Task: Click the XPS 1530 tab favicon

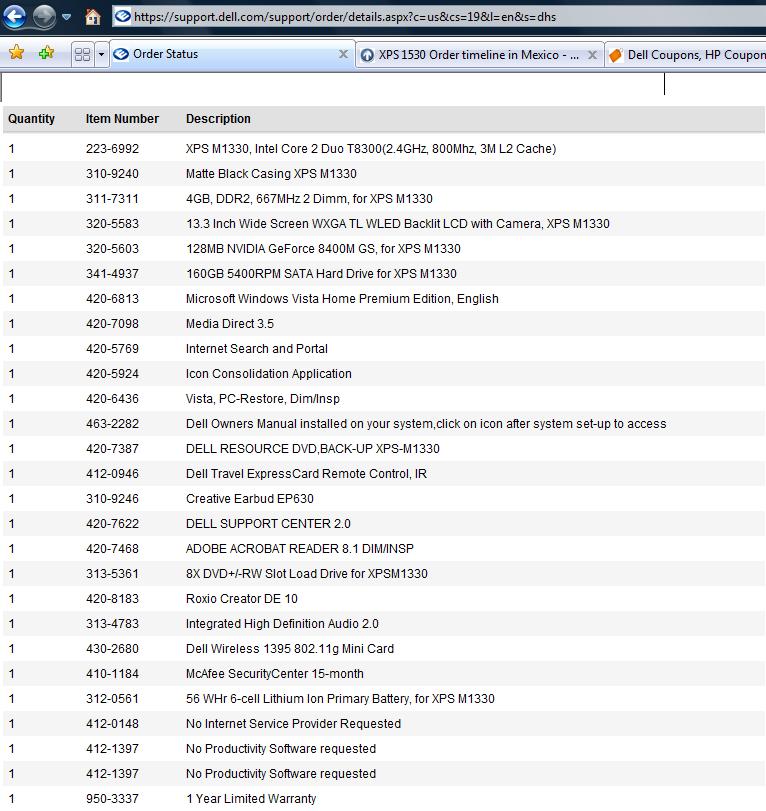Action: [367, 55]
